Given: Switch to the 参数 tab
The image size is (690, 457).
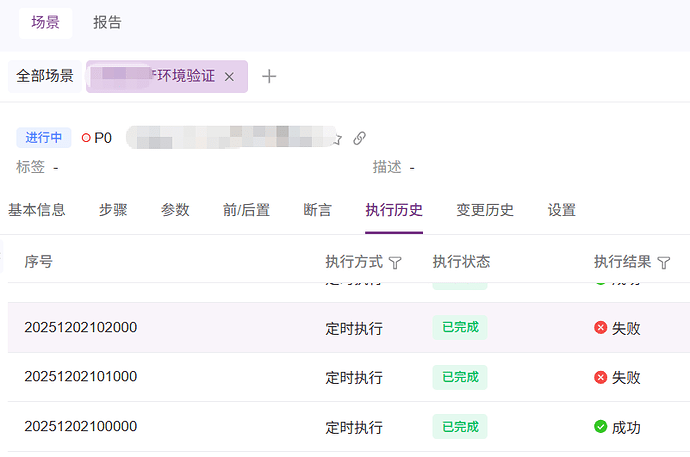Looking at the screenshot, I should [x=175, y=210].
